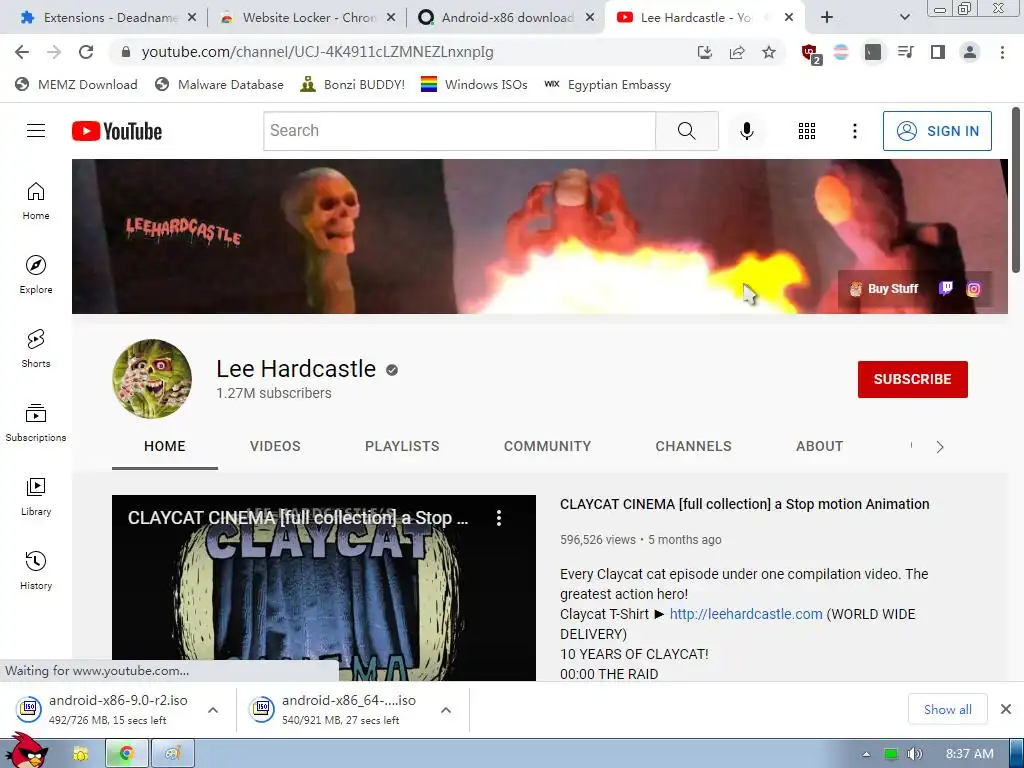Viewport: 1024px width, 768px height.
Task: Open the channel CHANNELS tab
Action: 694,446
